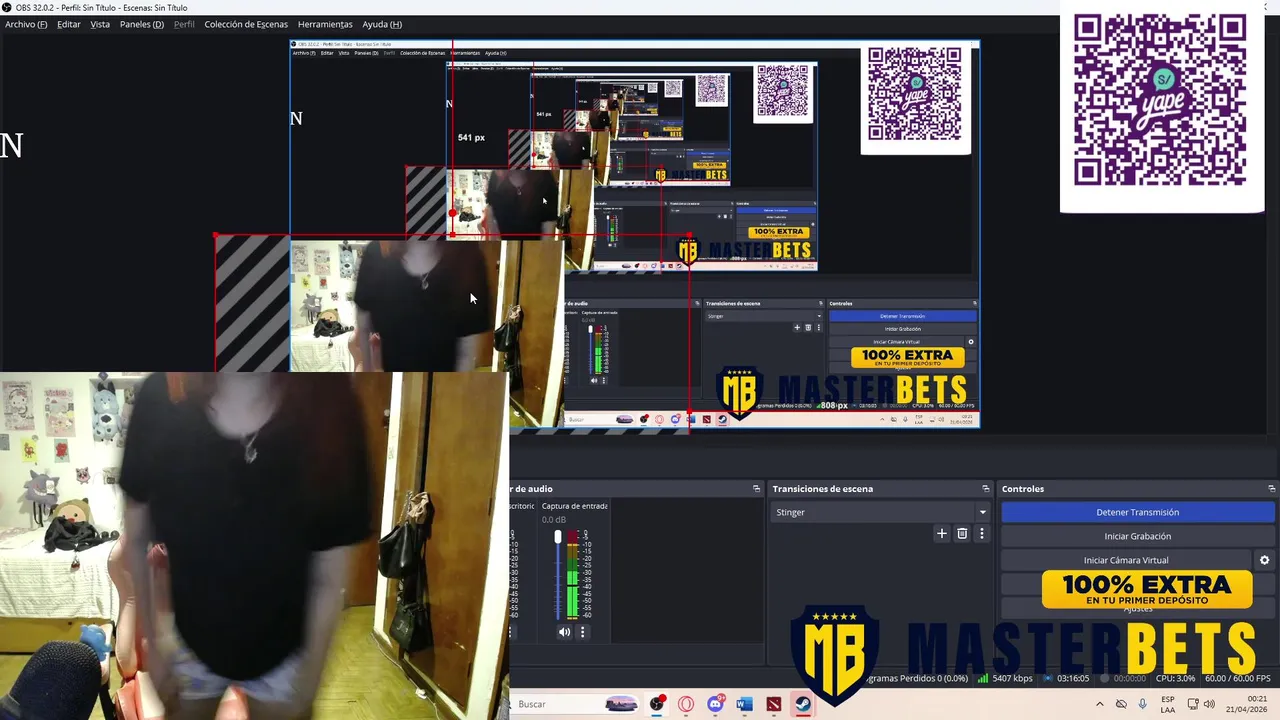Viewport: 1280px width, 720px height.
Task: Click the dropped frames Perdidos status
Action: click(x=915, y=678)
